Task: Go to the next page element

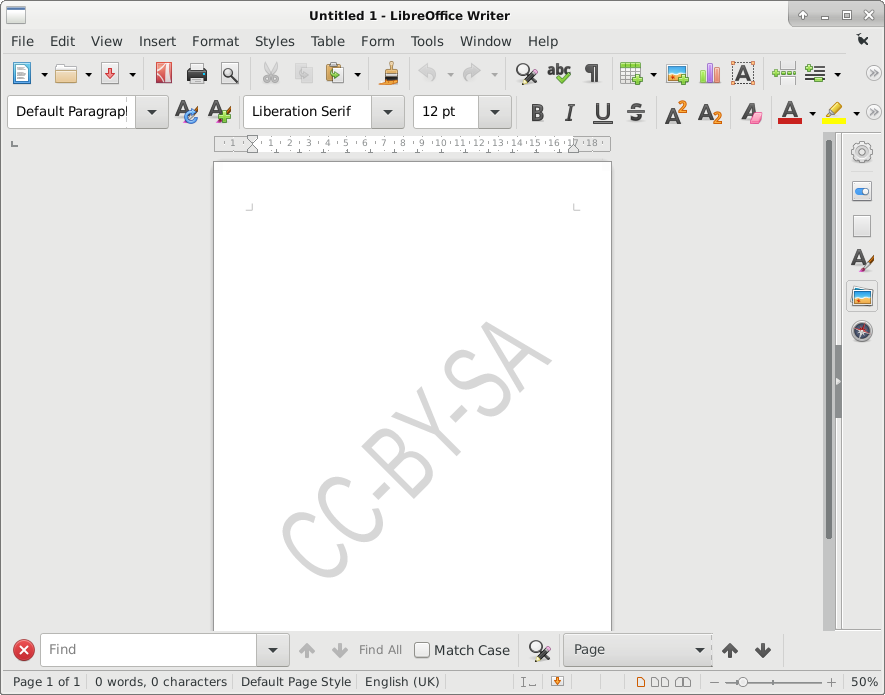Action: (x=763, y=650)
